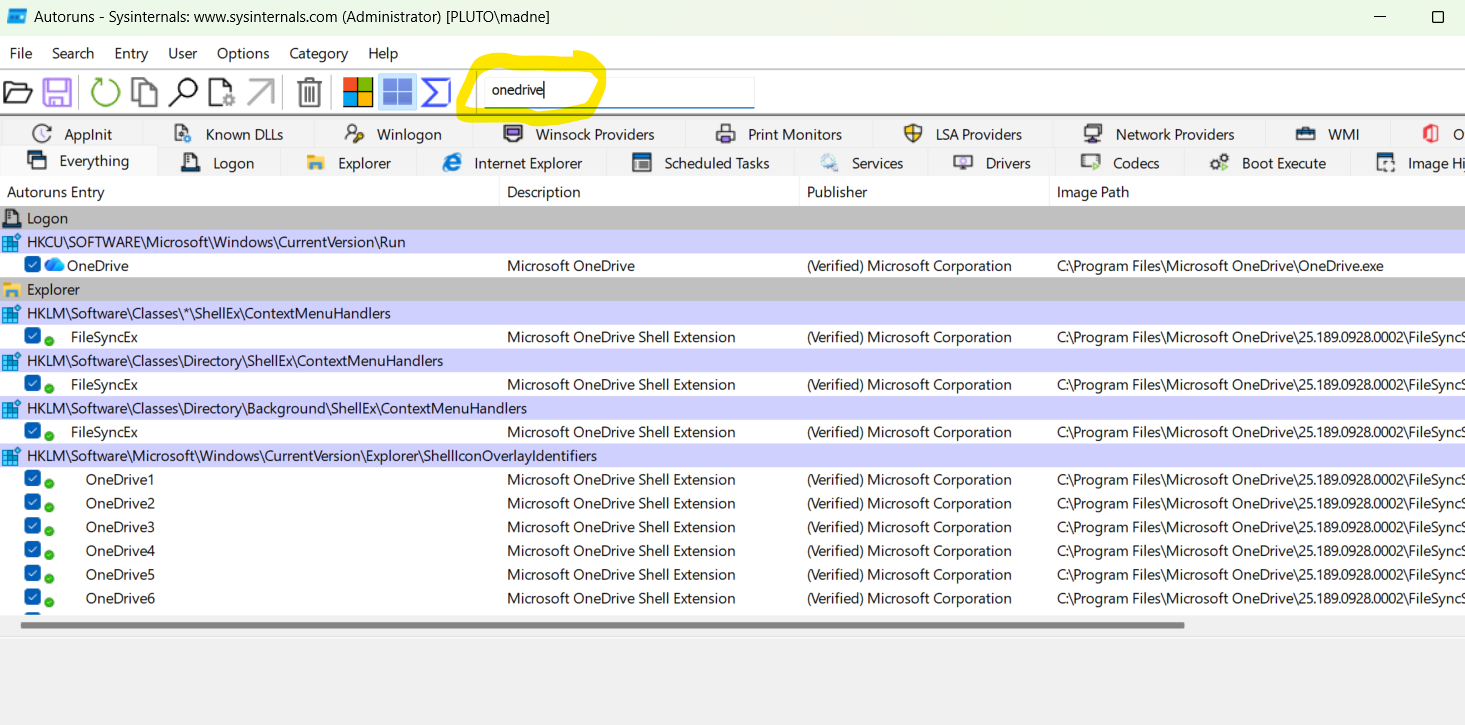Sort by the Description column header
Screen dimensions: 1465x725
pyautogui.click(x=650, y=192)
